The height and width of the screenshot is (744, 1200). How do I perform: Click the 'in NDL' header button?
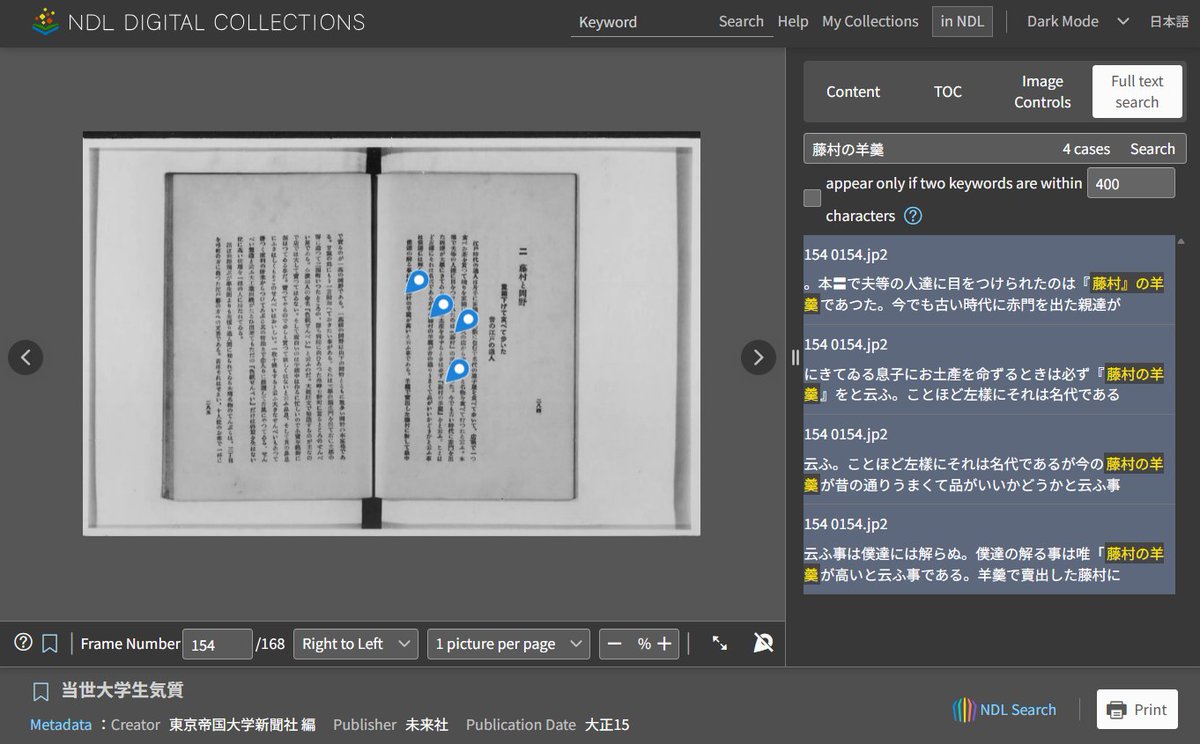pyautogui.click(x=962, y=21)
